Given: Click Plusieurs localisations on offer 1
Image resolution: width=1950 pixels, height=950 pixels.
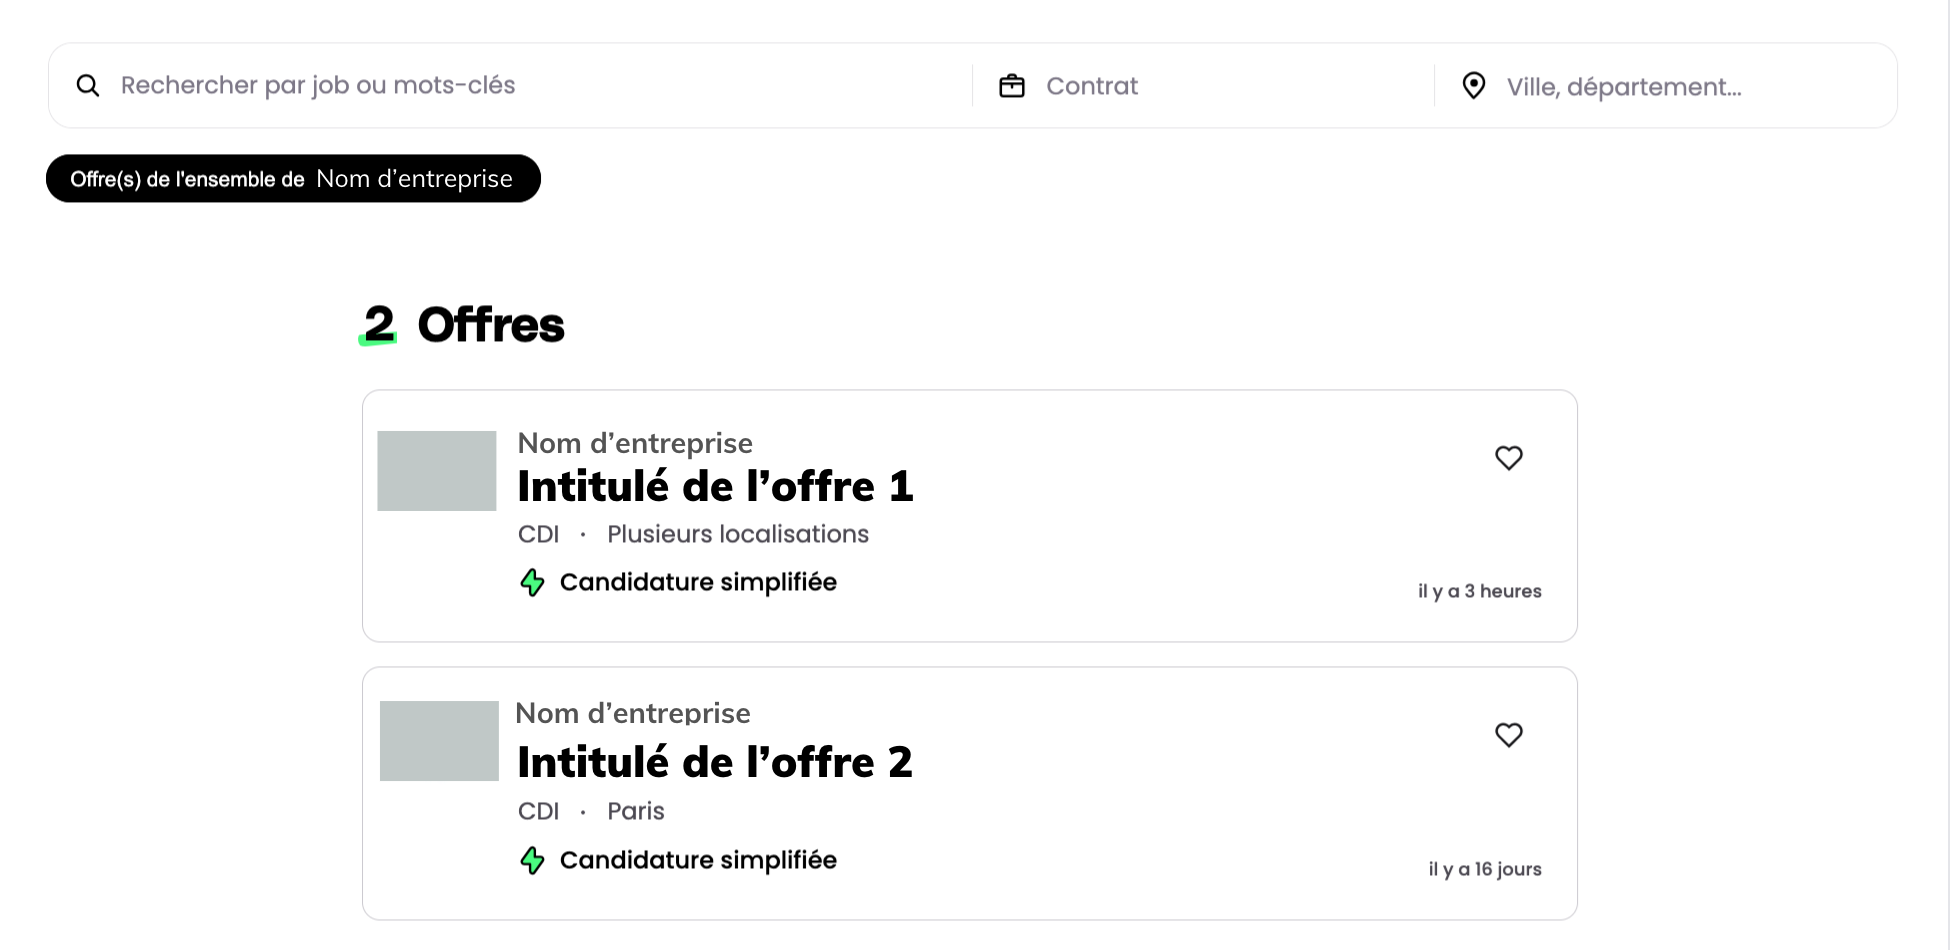Looking at the screenshot, I should coord(738,534).
